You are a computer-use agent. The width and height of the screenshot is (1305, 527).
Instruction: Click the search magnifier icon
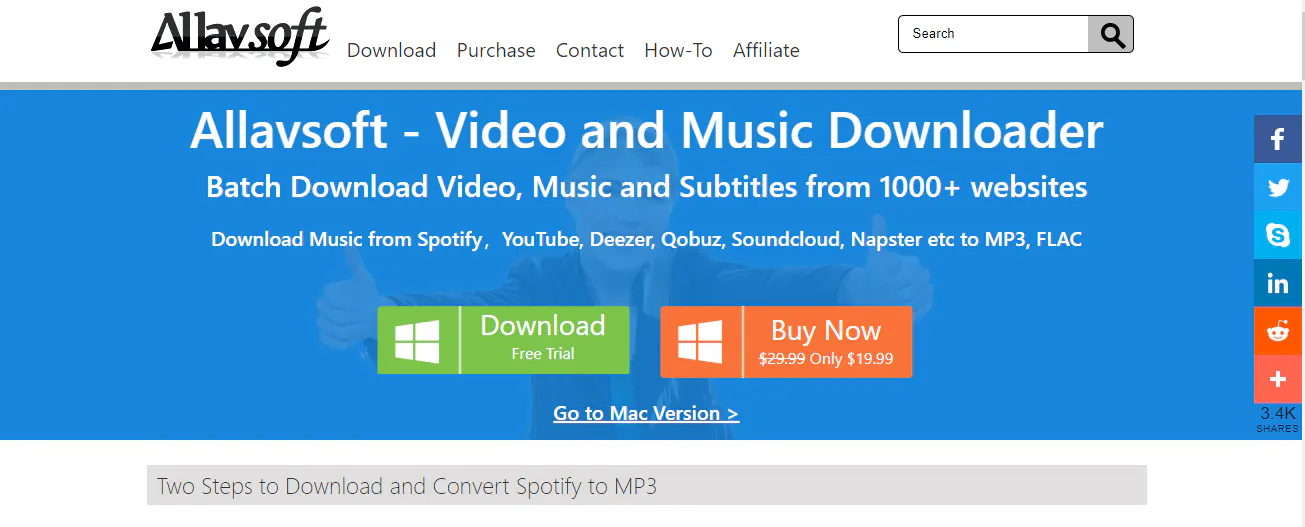[x=1111, y=34]
